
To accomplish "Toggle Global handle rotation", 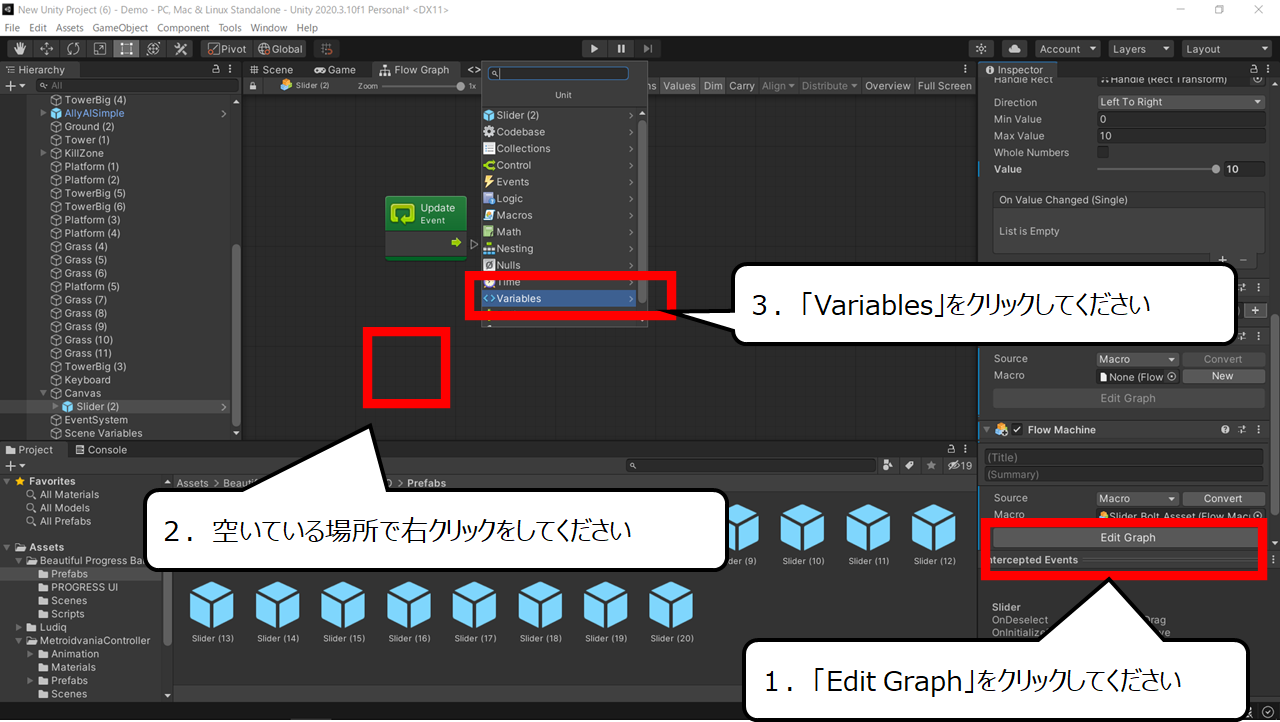I will (x=280, y=49).
